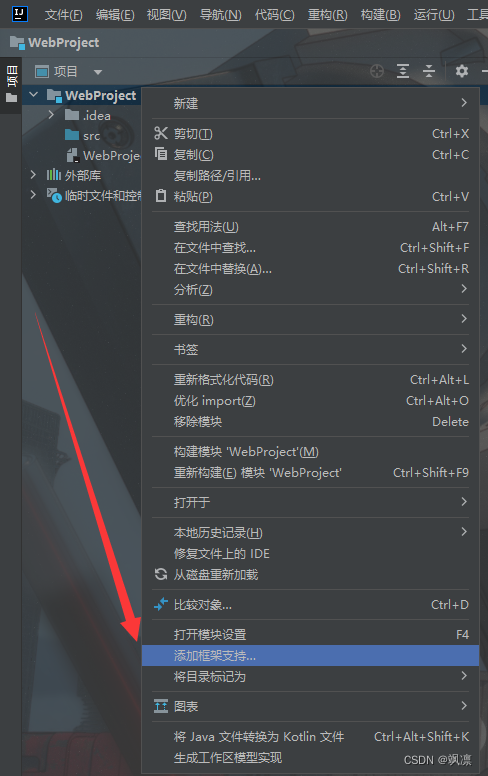Viewport: 488px width, 776px height.
Task: Click the clipboard icon beside 粘贴(P)
Action: point(161,196)
